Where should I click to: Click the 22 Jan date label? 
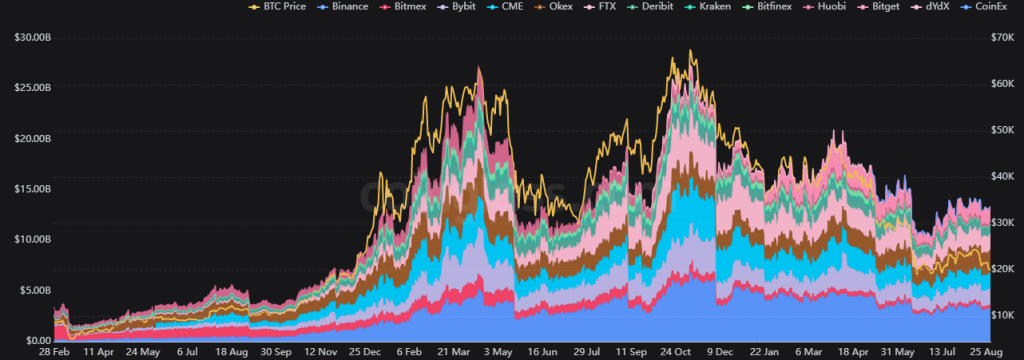765,352
